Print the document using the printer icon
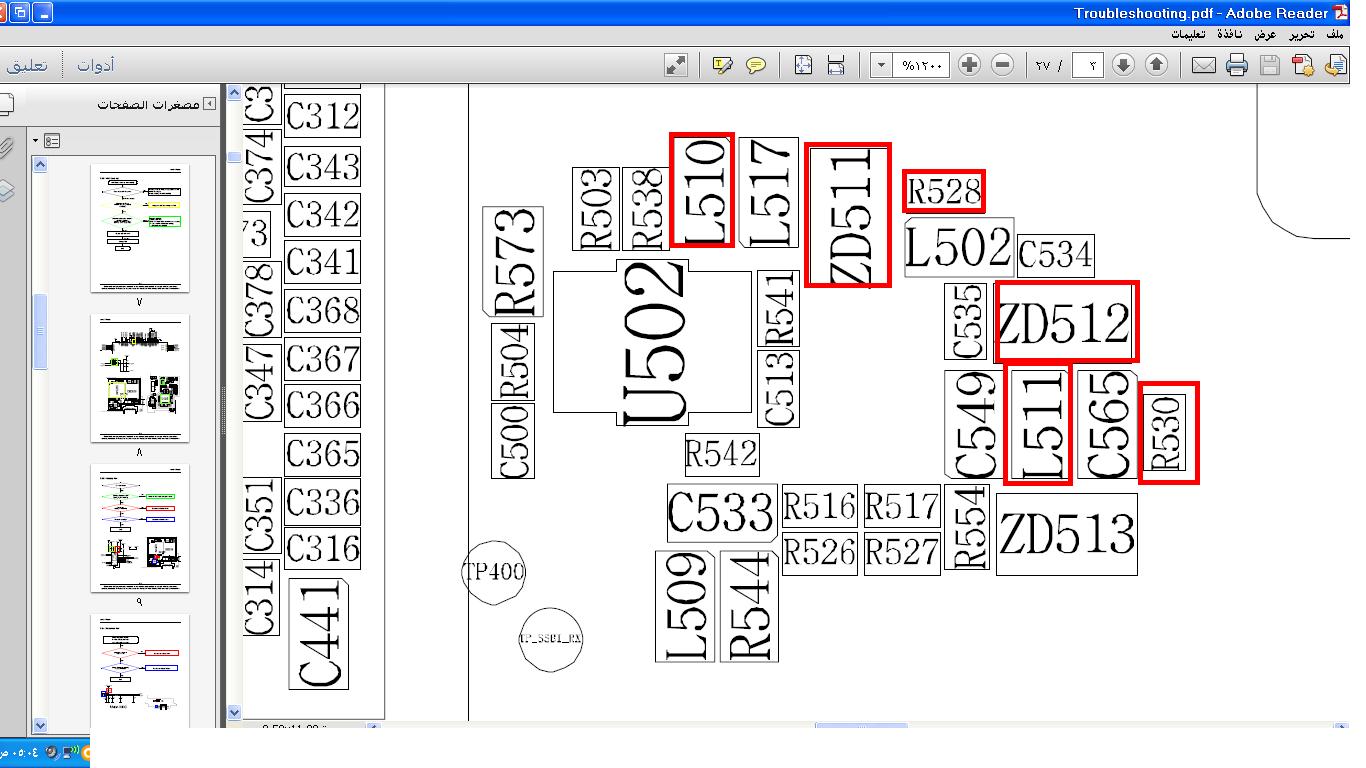The image size is (1366, 768). coord(1237,65)
